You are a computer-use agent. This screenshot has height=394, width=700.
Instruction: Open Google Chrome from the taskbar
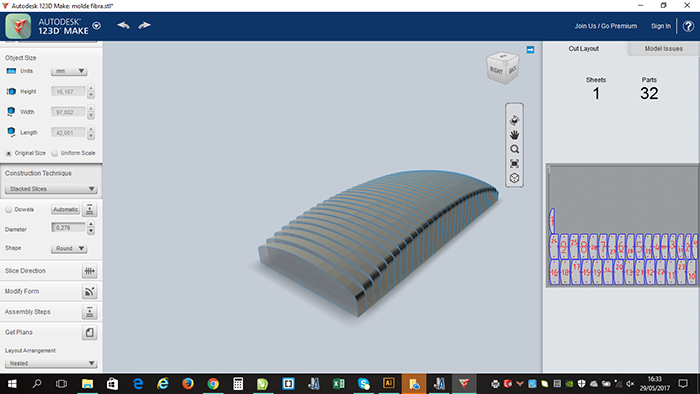pyautogui.click(x=213, y=384)
